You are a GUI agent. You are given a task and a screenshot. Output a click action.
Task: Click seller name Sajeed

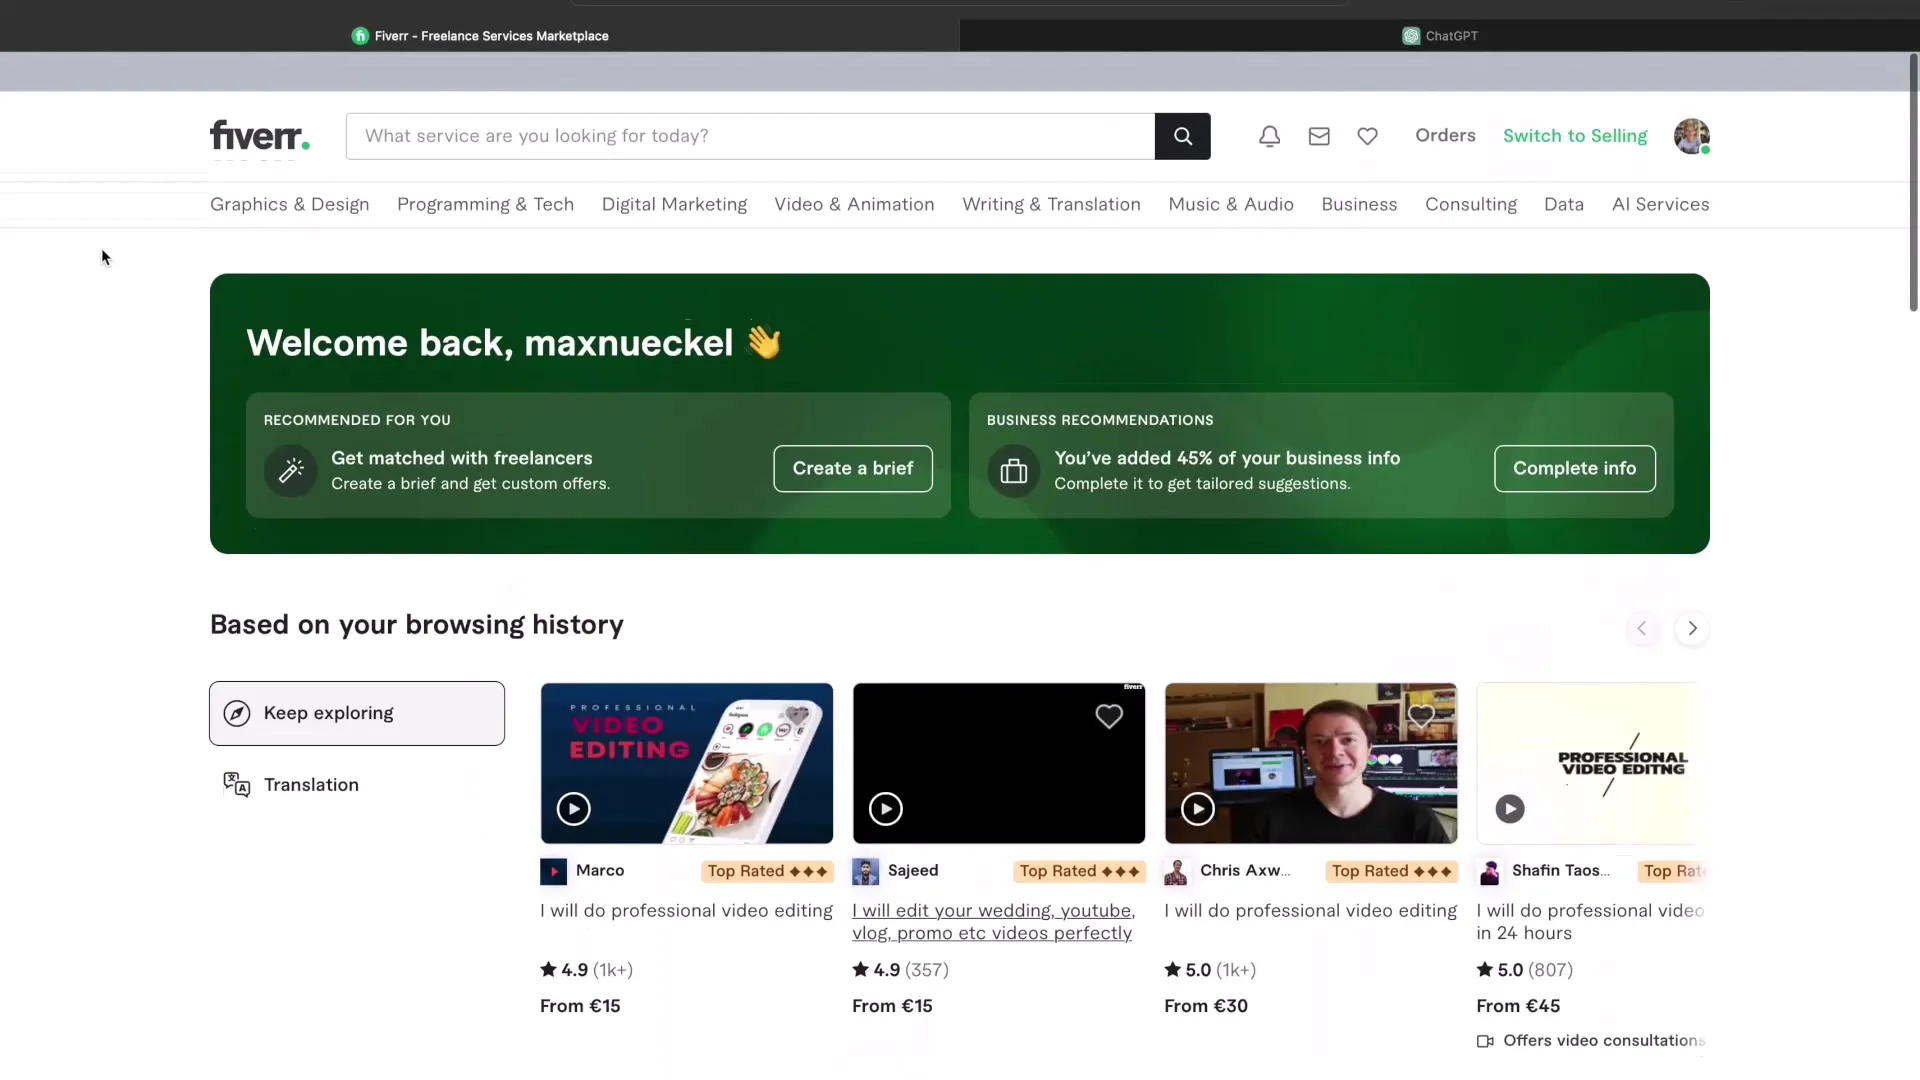913,871
